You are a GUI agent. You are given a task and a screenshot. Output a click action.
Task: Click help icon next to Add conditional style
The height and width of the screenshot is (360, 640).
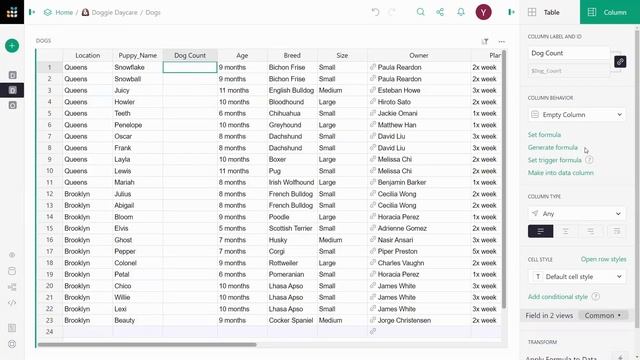click(596, 296)
